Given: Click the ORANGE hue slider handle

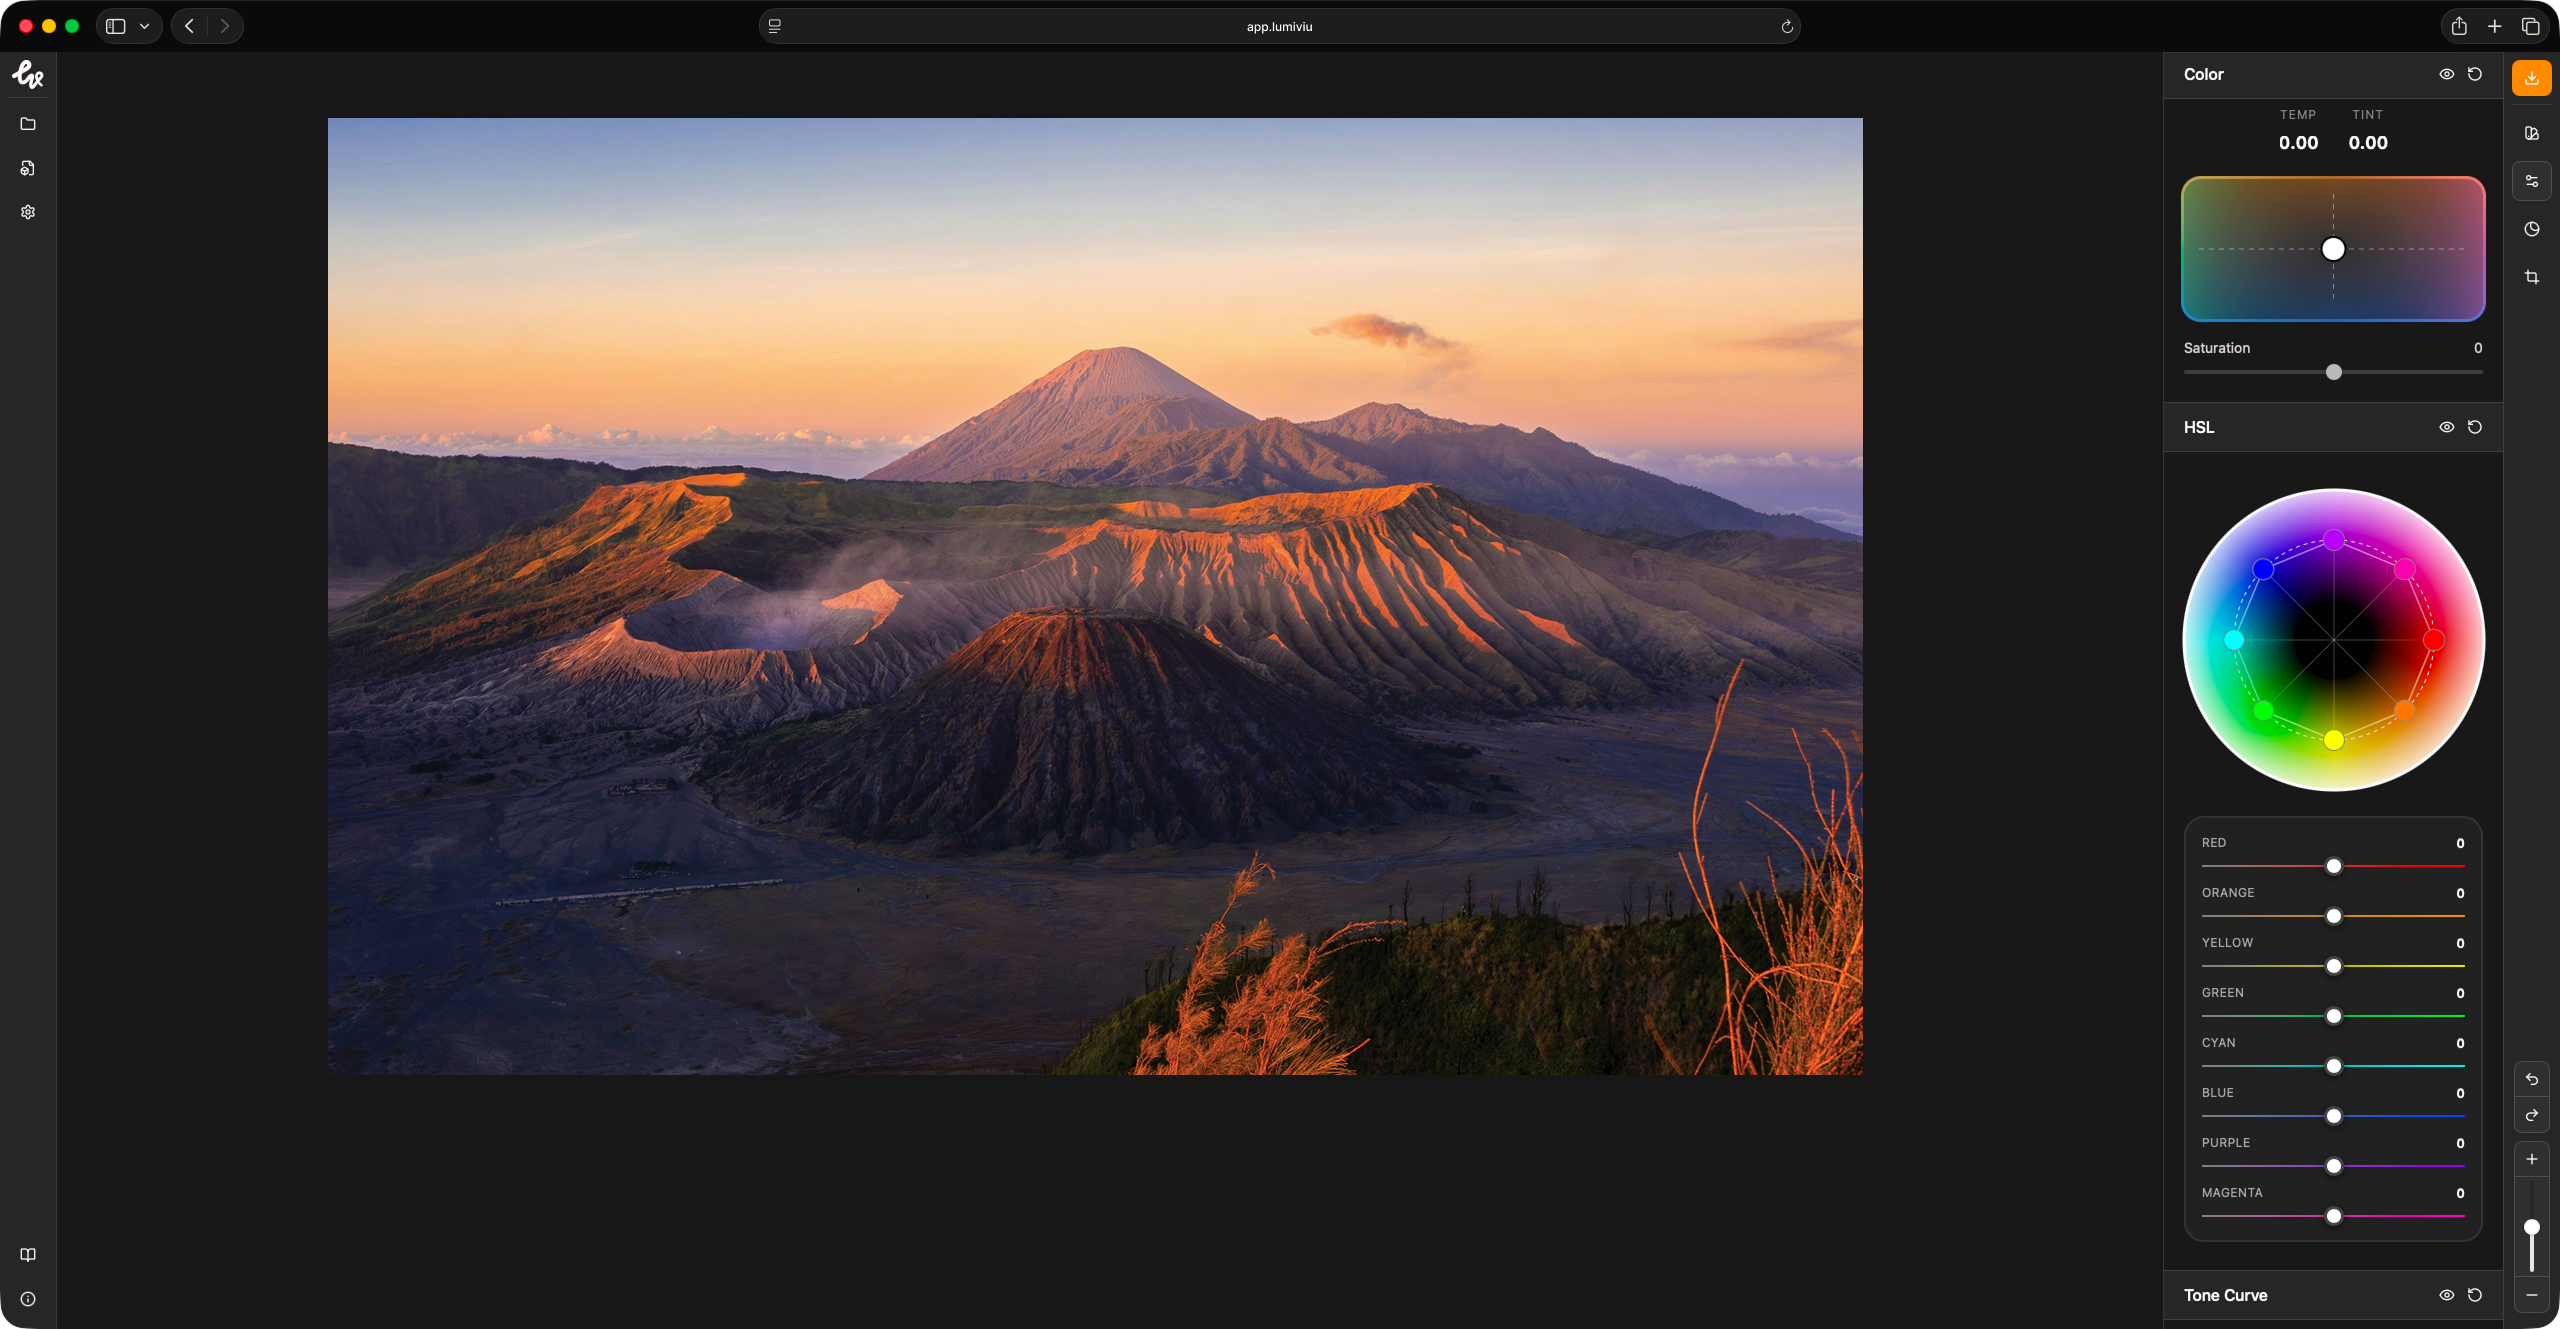Looking at the screenshot, I should pos(2333,916).
